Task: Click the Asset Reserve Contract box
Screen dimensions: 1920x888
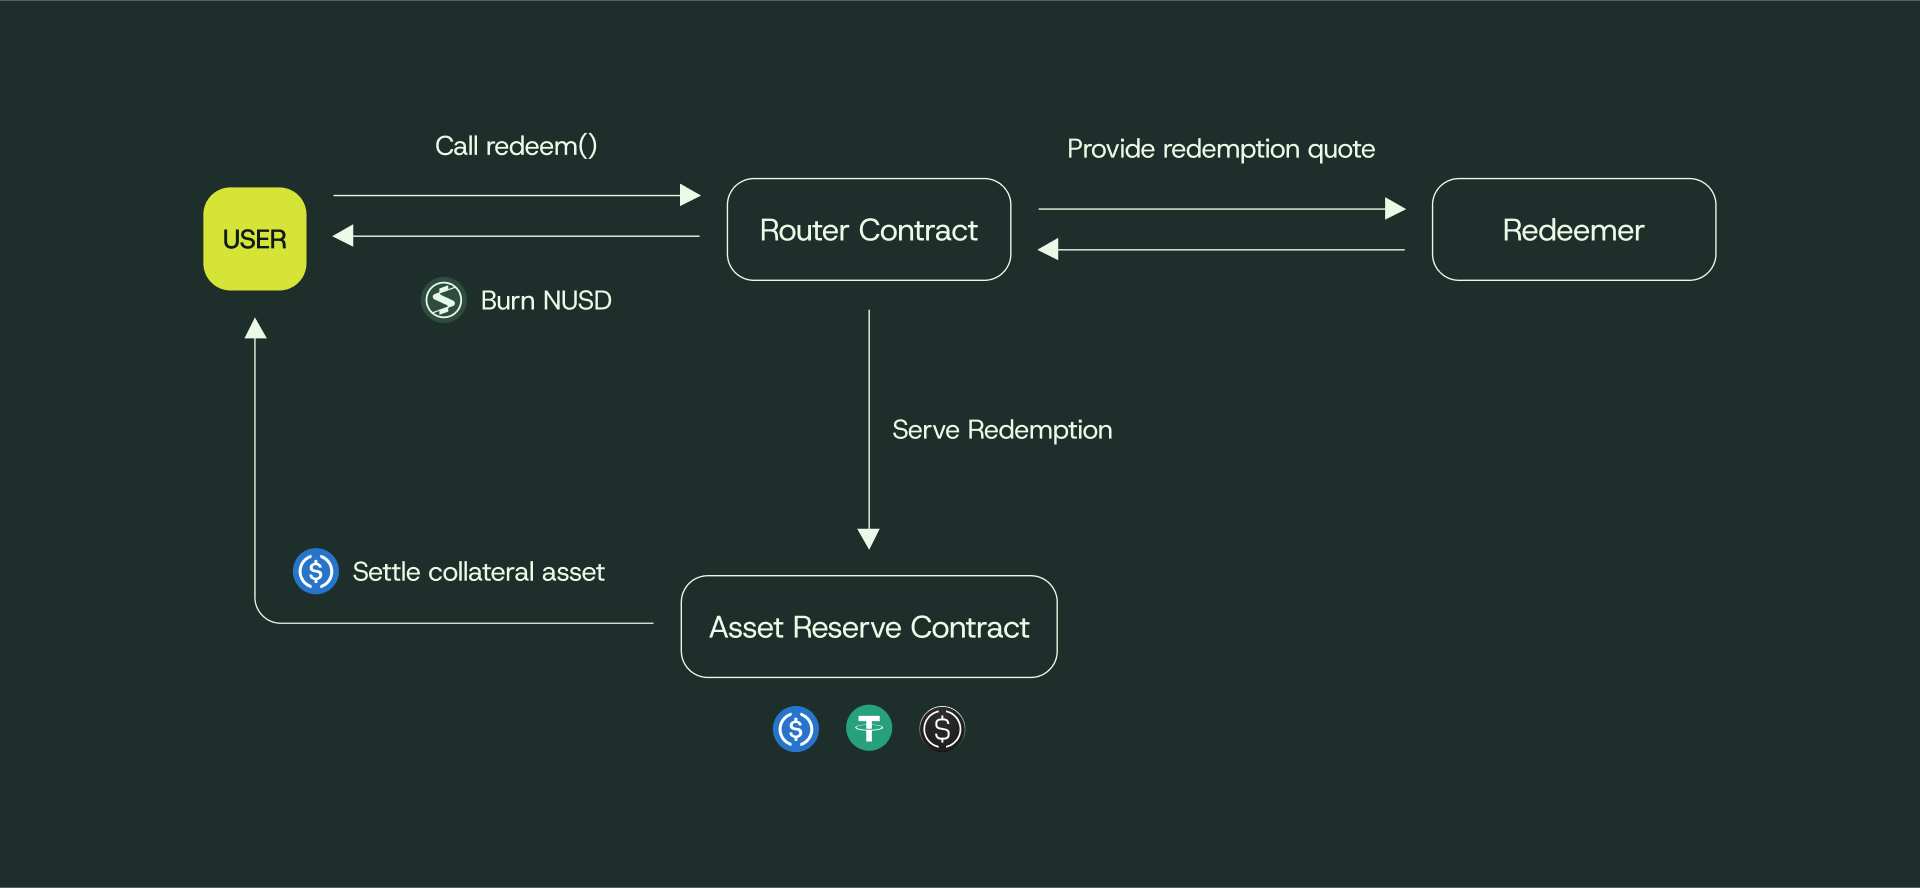Action: [x=869, y=627]
